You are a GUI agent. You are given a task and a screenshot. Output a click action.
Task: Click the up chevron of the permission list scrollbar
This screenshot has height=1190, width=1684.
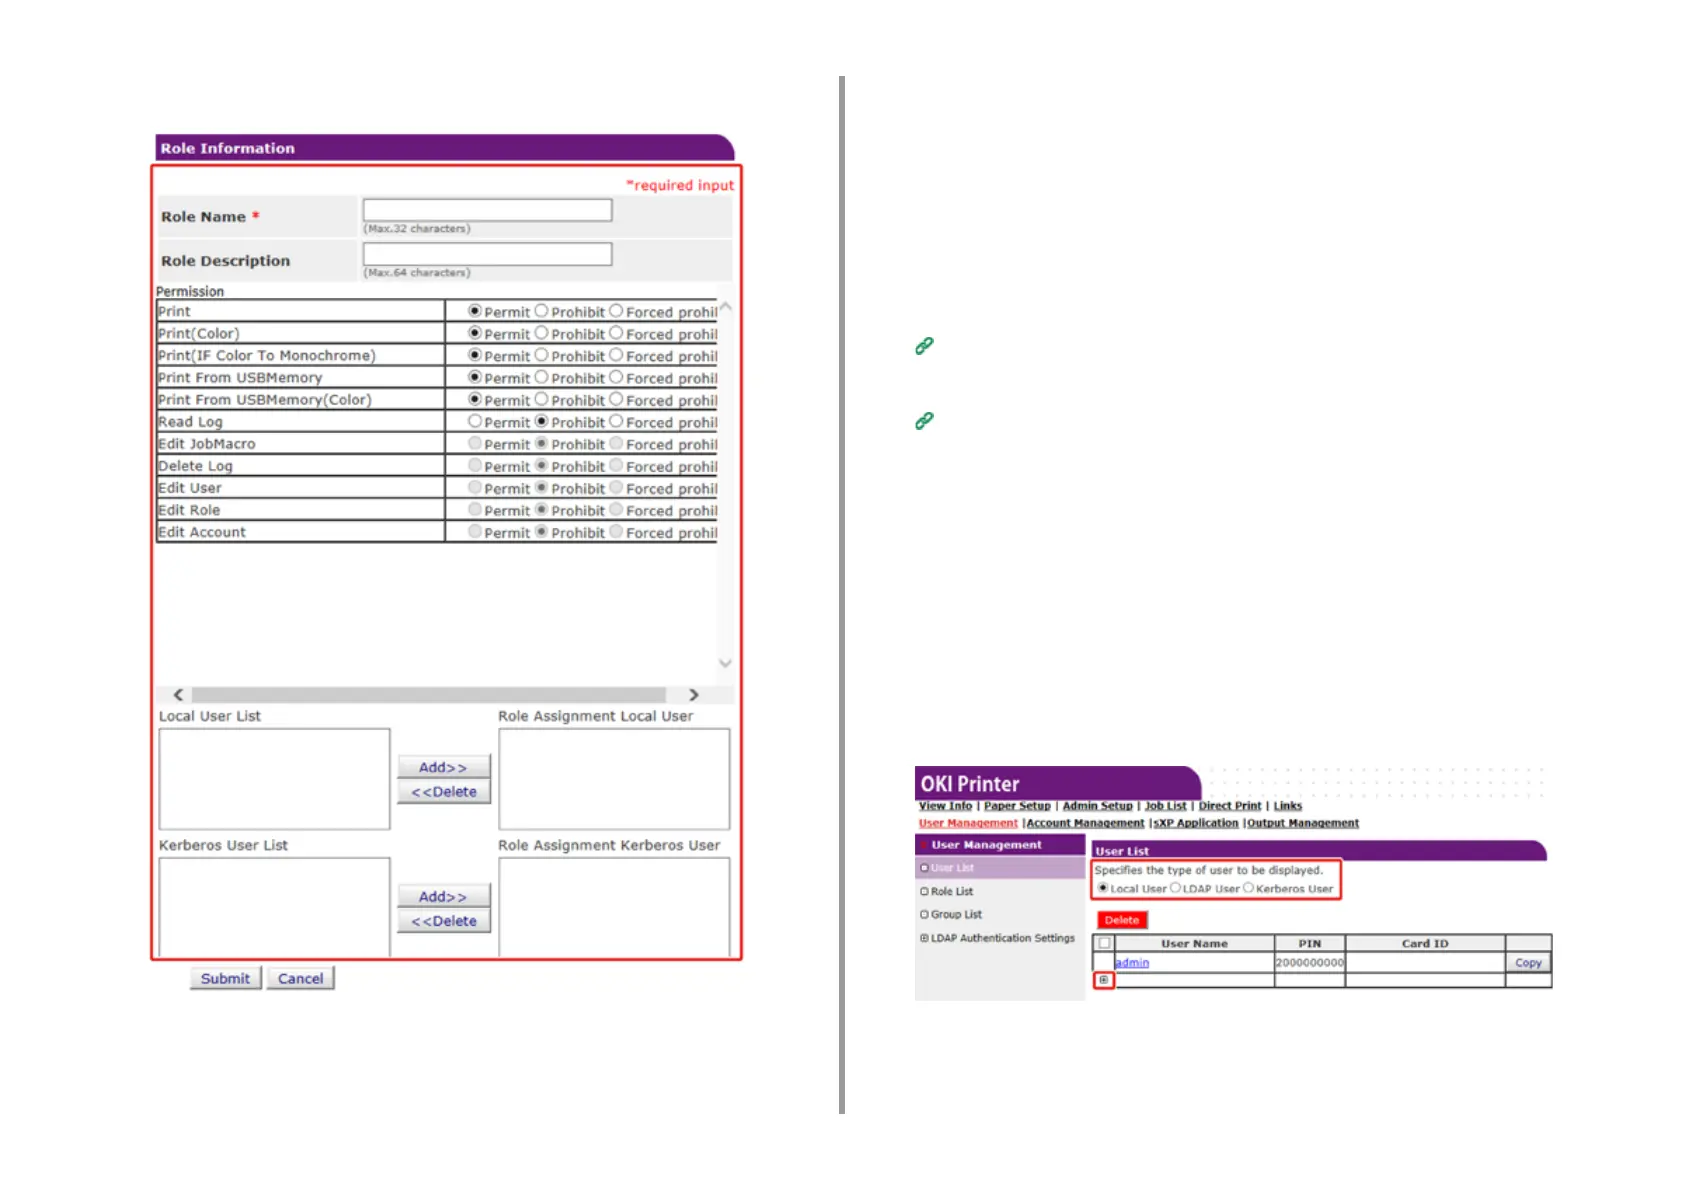(x=725, y=307)
